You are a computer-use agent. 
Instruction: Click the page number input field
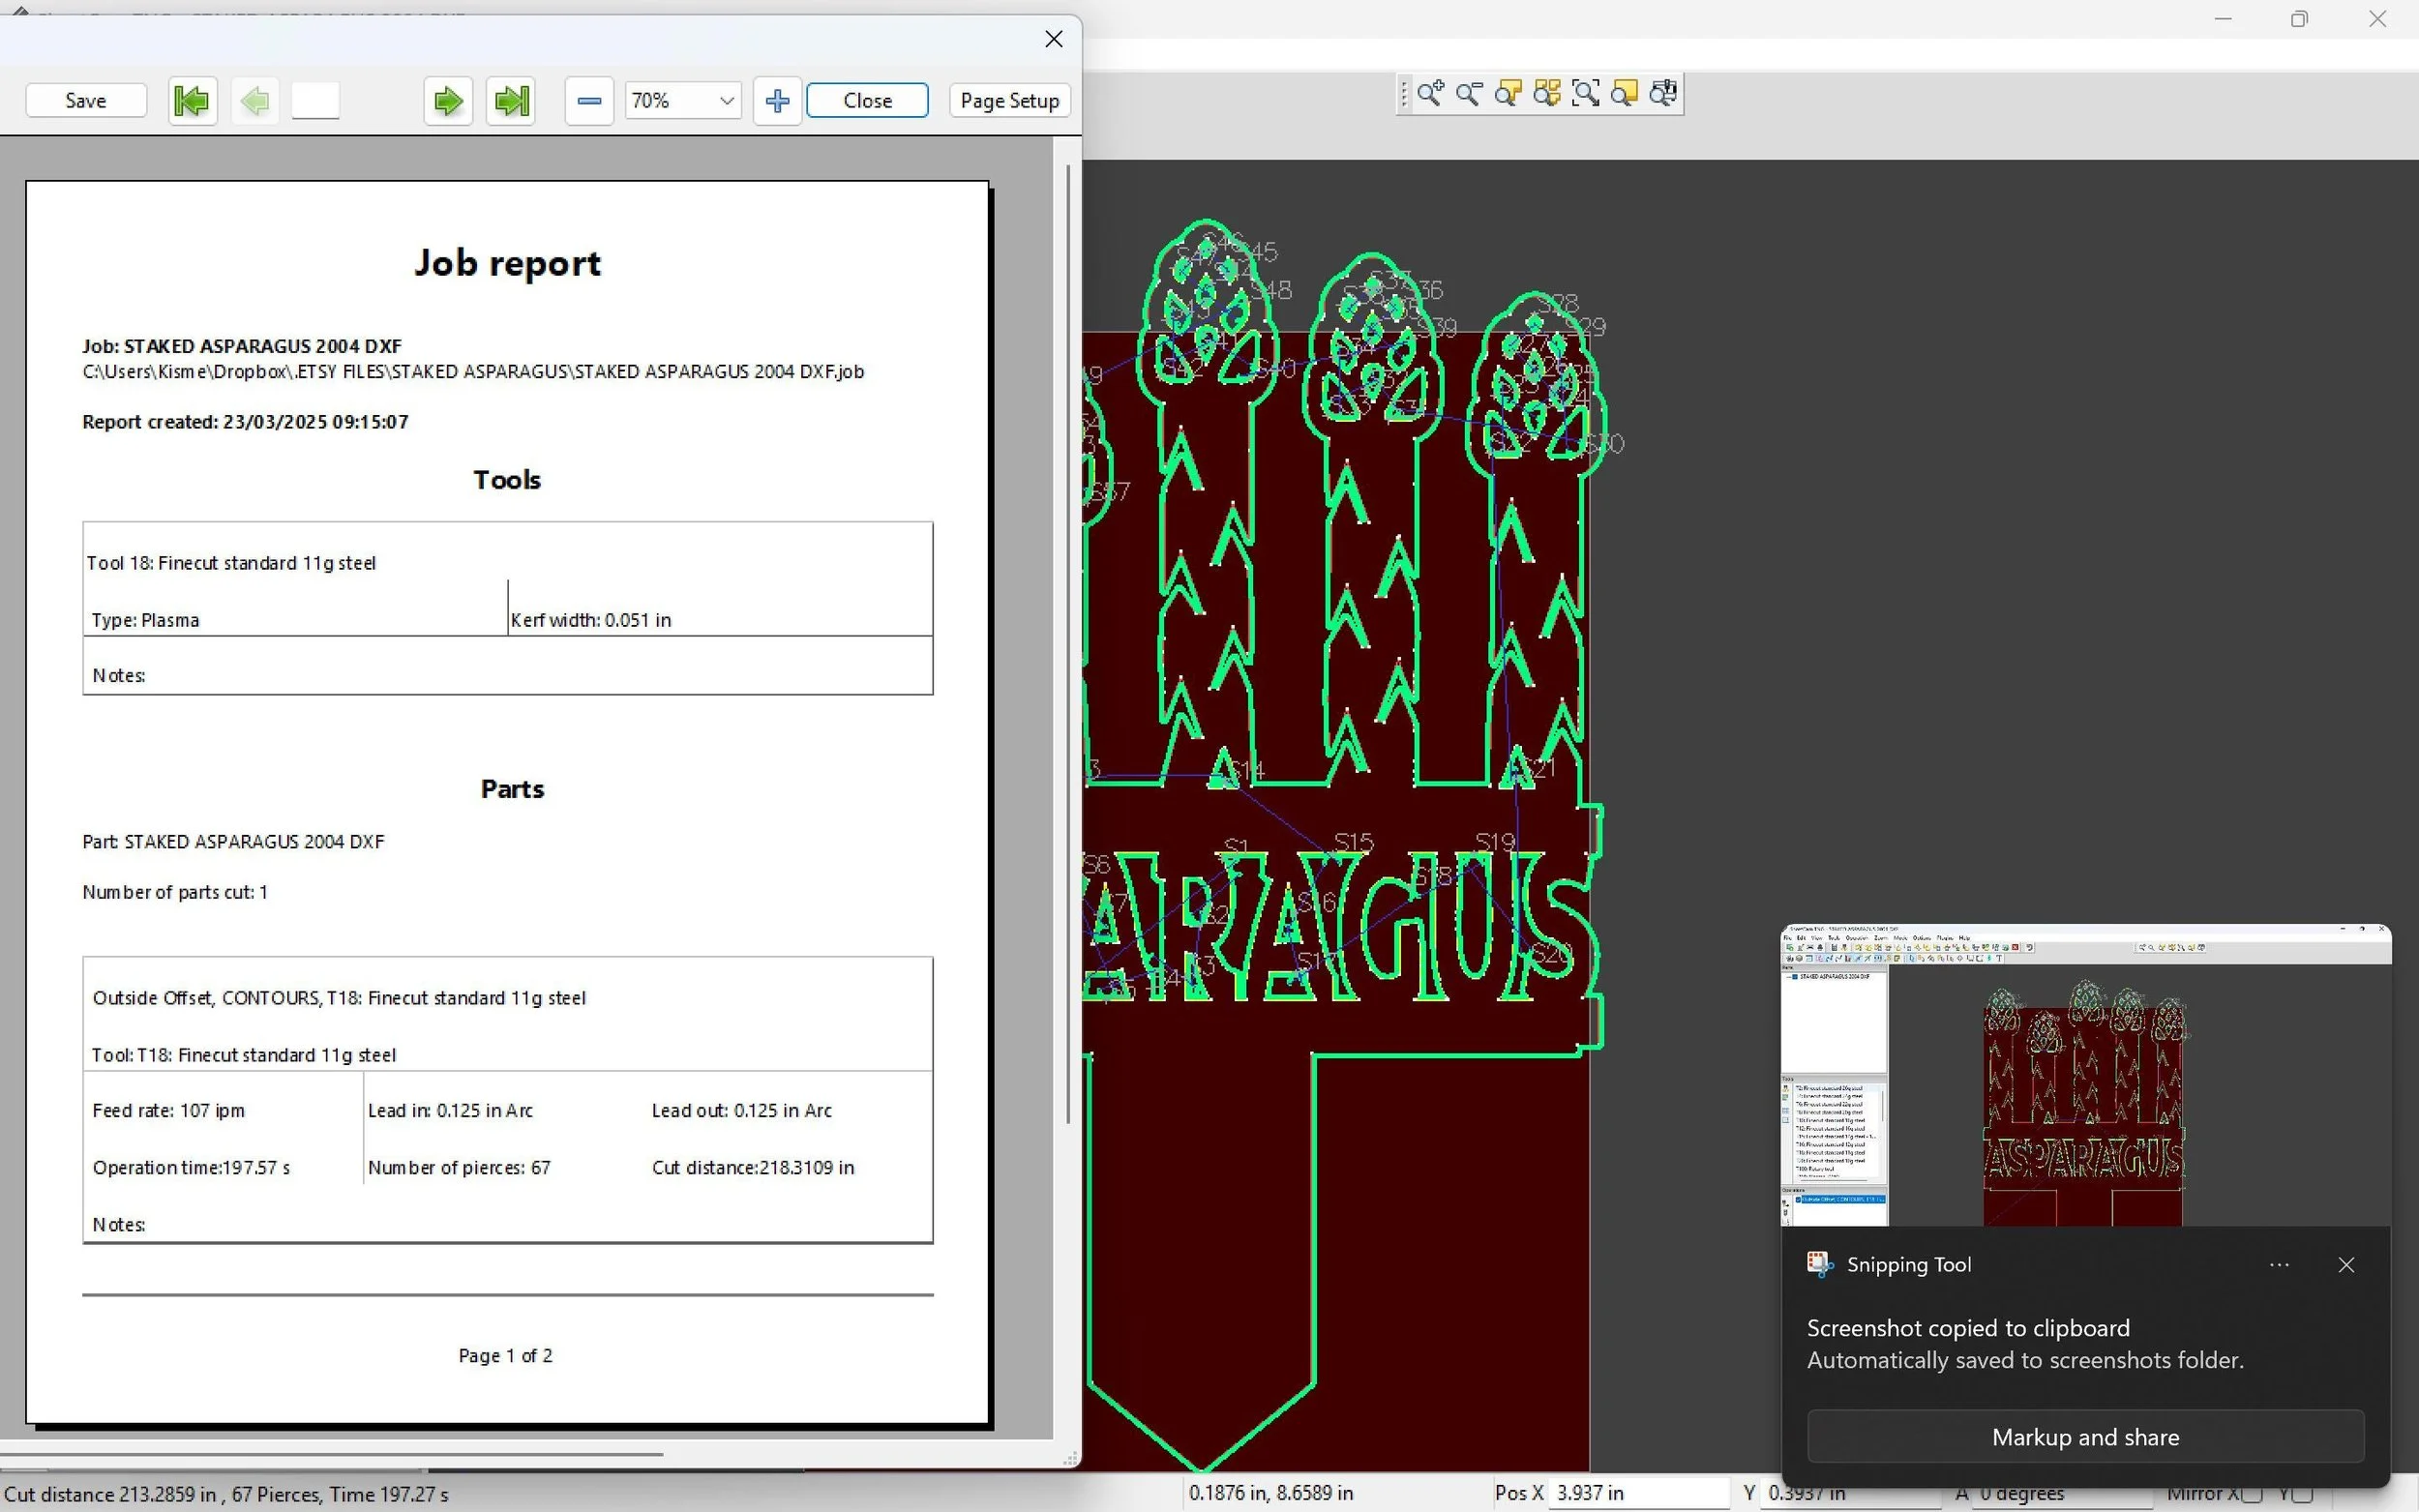tap(315, 101)
